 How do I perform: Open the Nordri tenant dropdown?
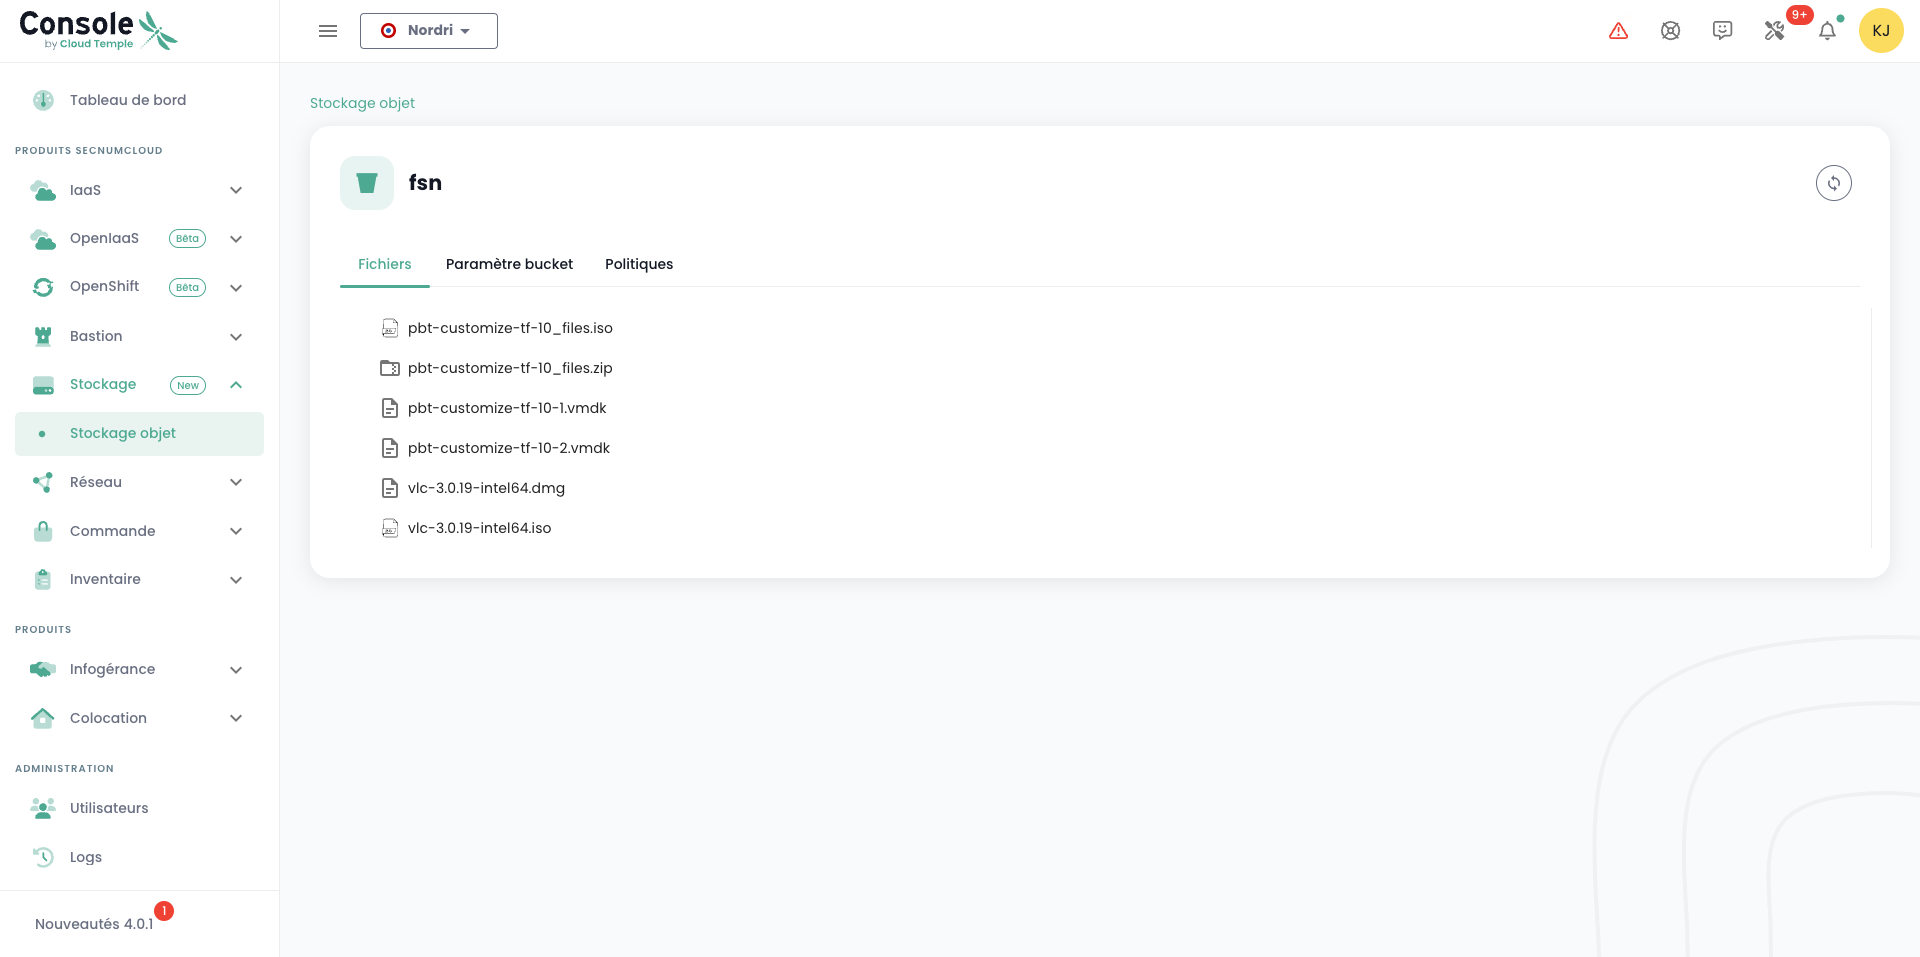coord(429,31)
